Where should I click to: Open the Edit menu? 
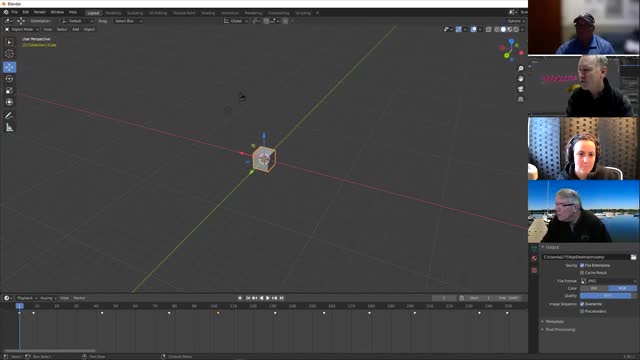[25, 13]
